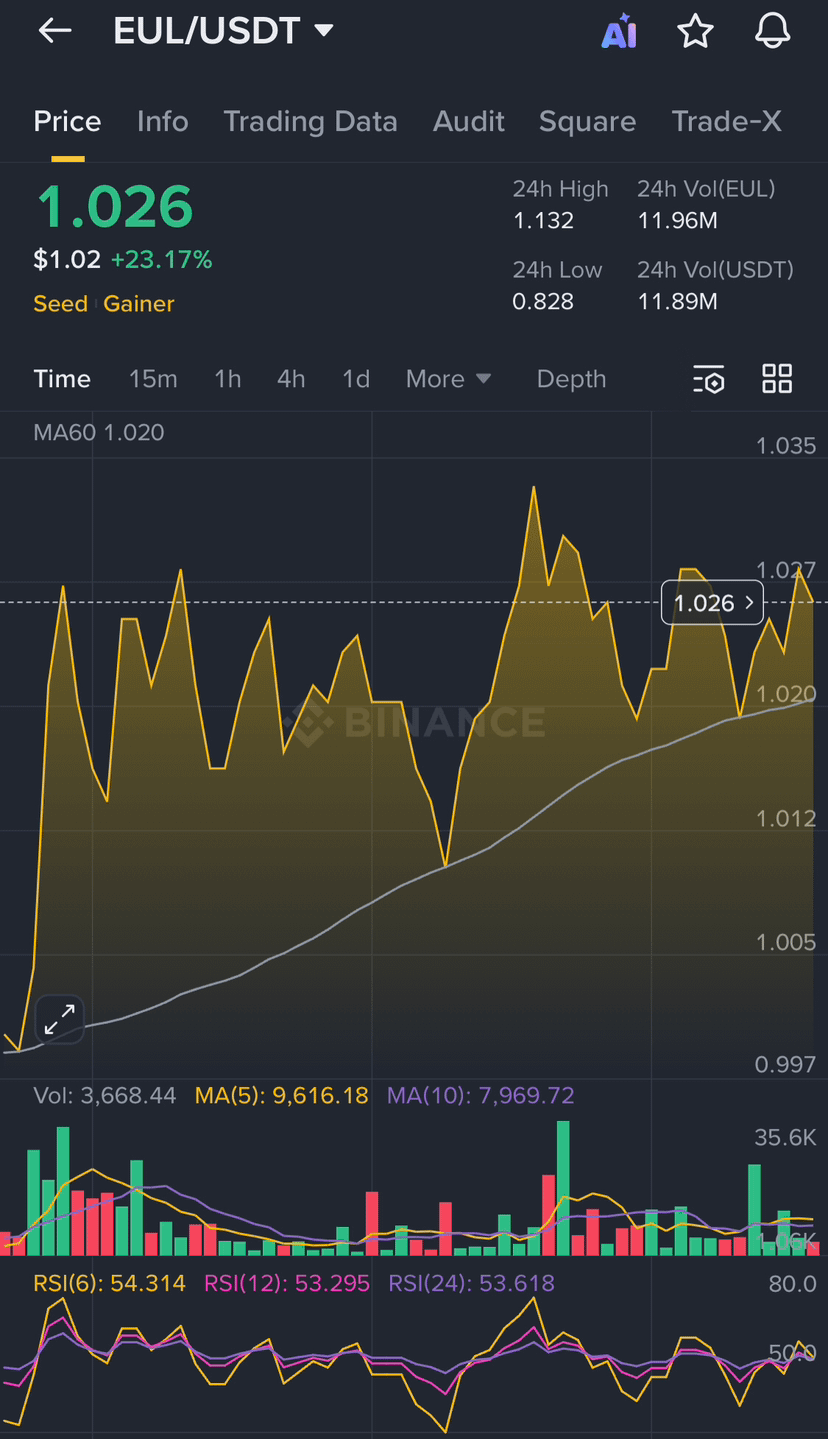Tap the 80.0 RSI axis label

coord(793,1284)
